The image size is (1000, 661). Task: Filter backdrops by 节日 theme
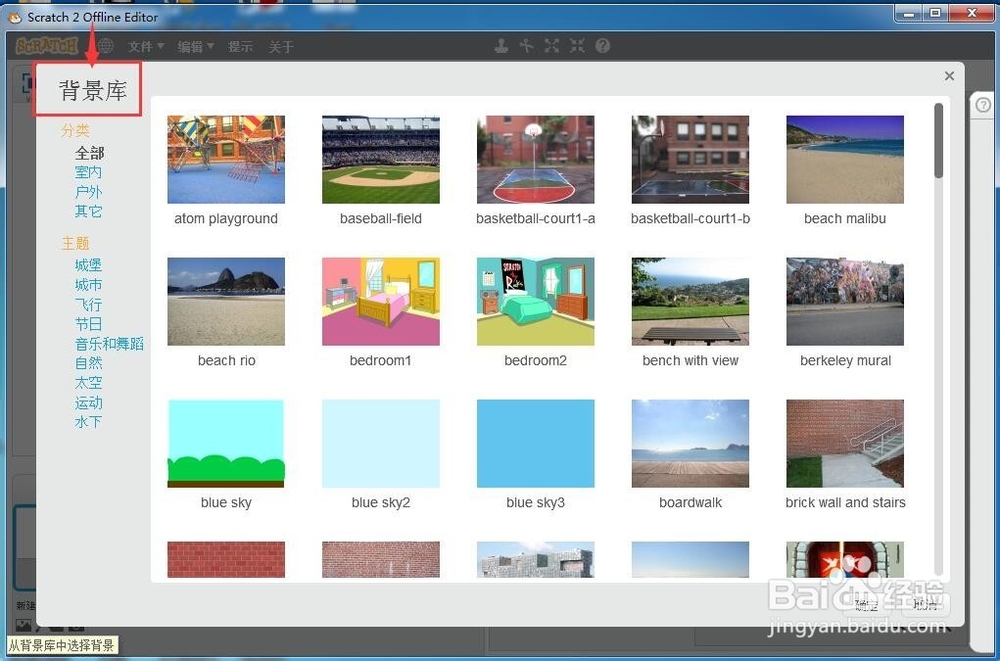click(88, 324)
